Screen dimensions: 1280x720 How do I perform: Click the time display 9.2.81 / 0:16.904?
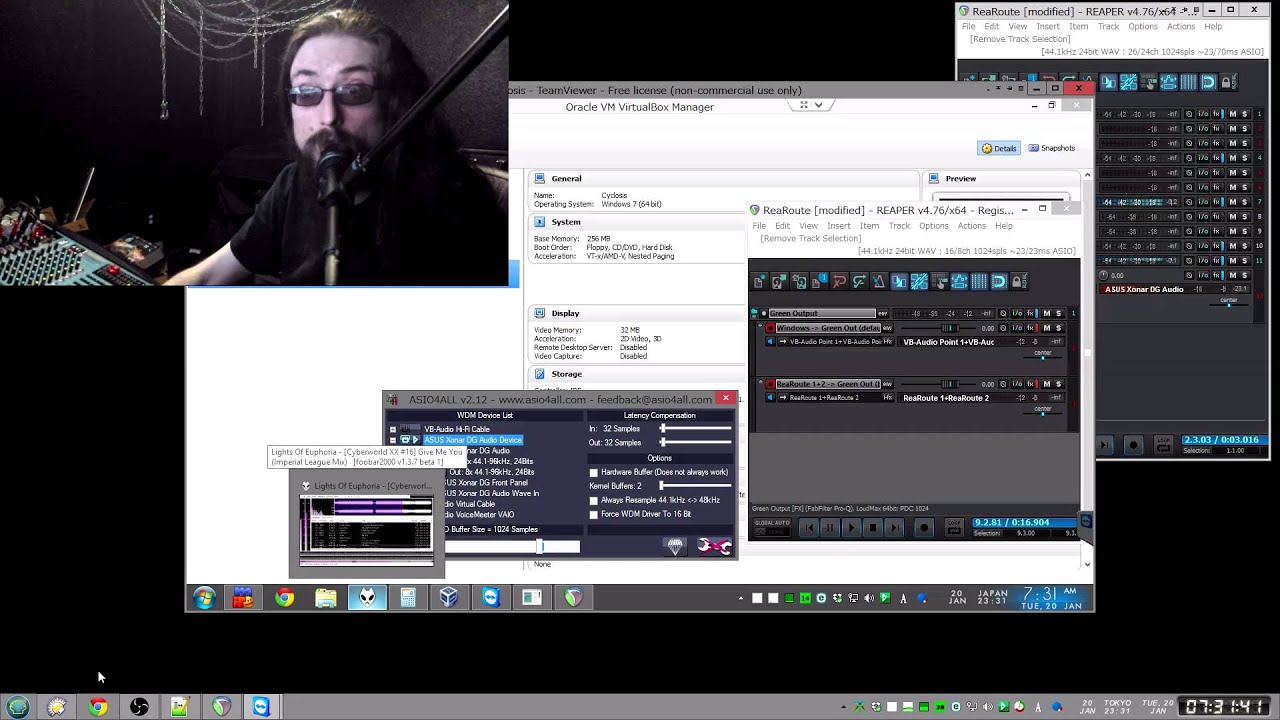[x=1024, y=522]
